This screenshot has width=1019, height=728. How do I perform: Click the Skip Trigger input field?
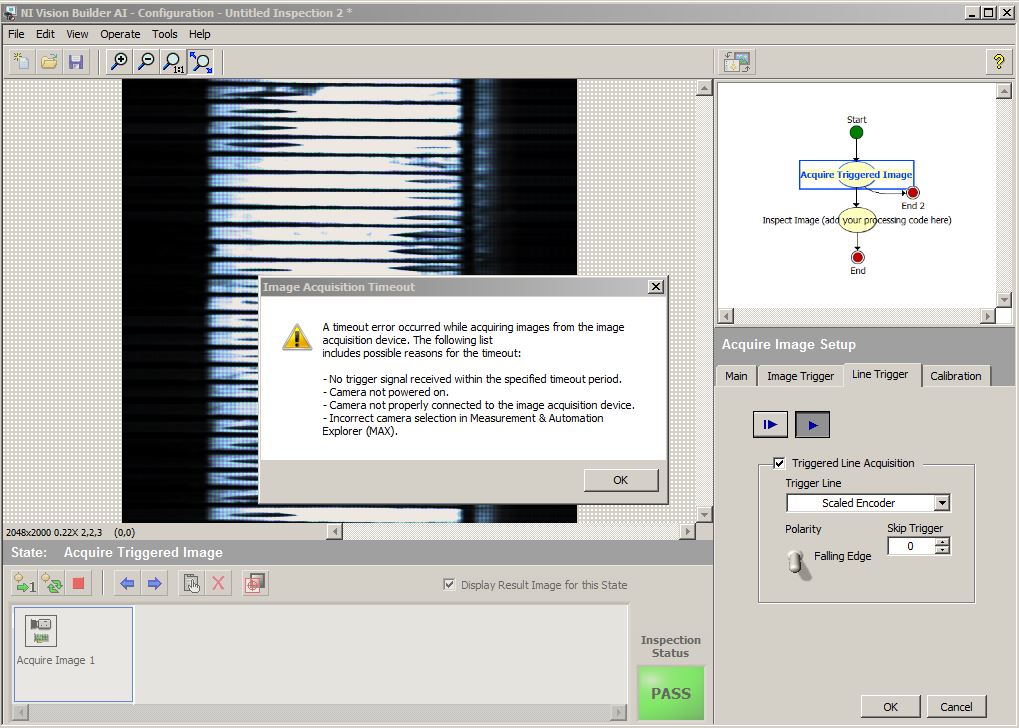coord(911,546)
